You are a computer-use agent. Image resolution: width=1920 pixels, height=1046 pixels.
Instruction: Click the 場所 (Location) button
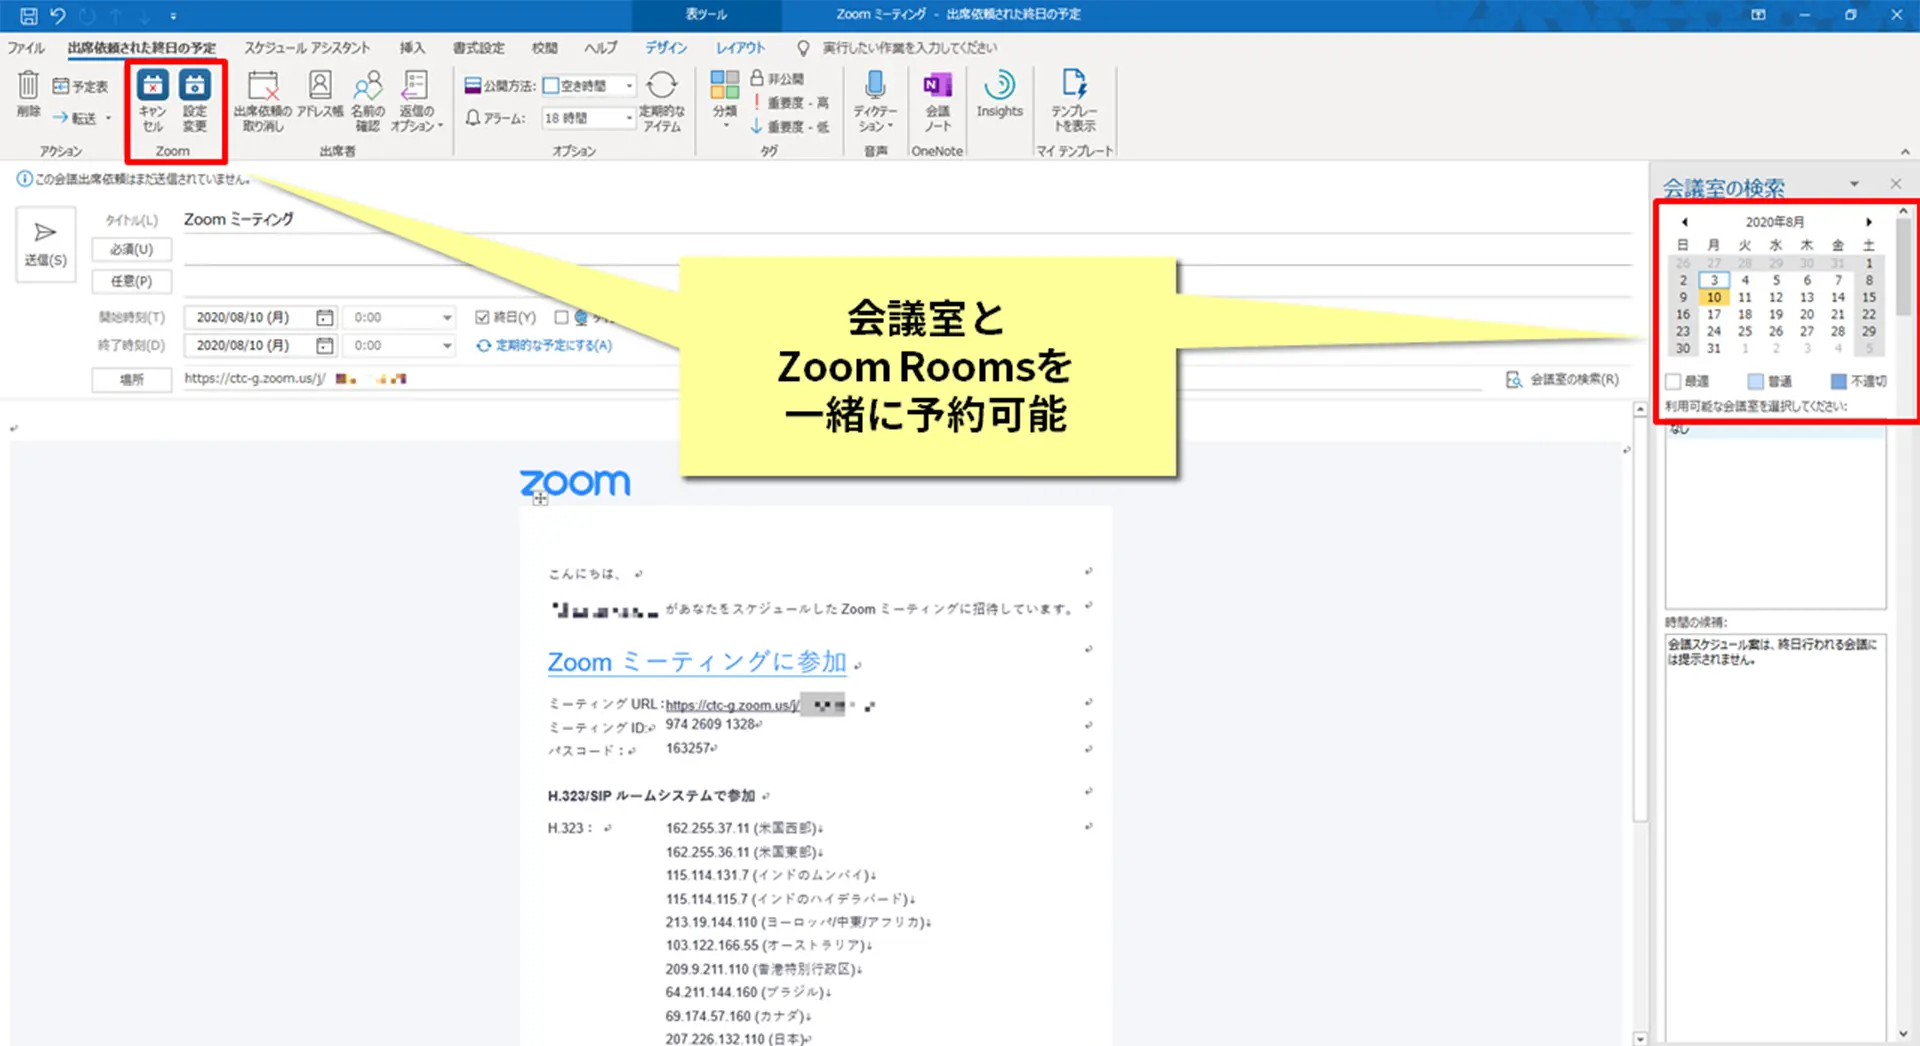pos(132,380)
